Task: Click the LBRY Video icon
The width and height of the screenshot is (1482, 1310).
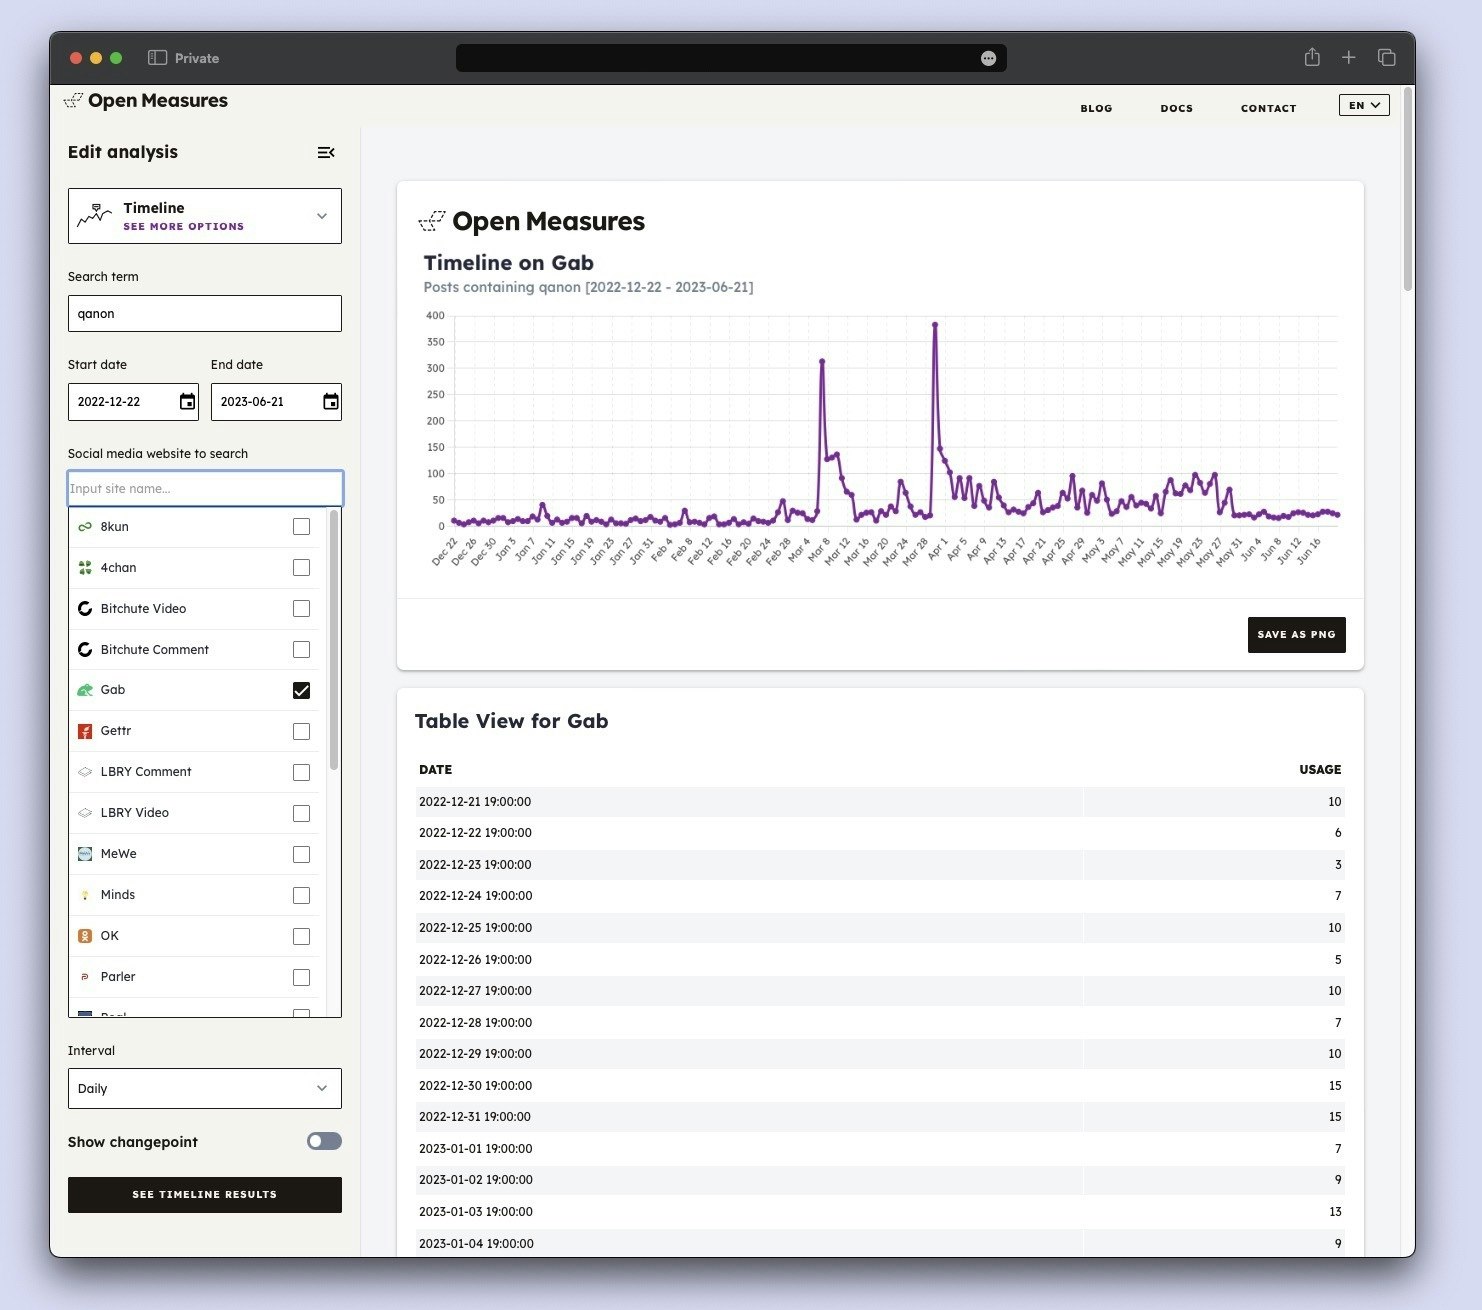Action: pos(85,813)
